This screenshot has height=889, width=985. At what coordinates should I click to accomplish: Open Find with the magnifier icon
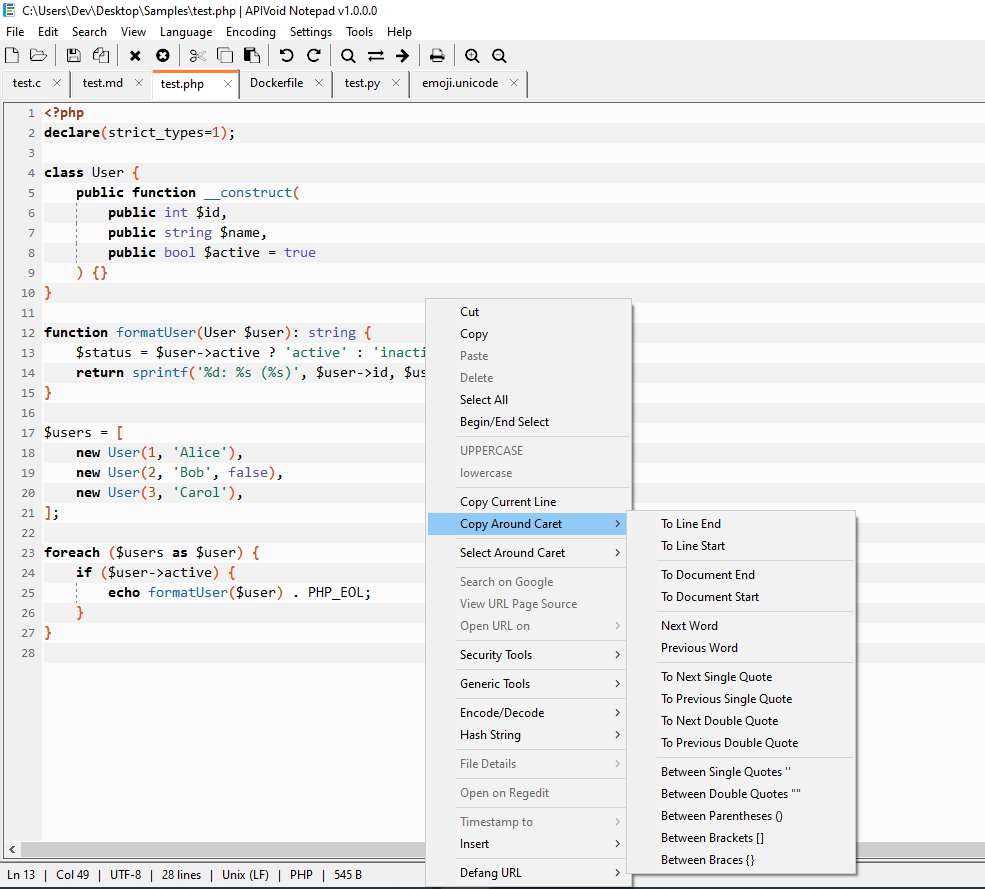[x=347, y=56]
